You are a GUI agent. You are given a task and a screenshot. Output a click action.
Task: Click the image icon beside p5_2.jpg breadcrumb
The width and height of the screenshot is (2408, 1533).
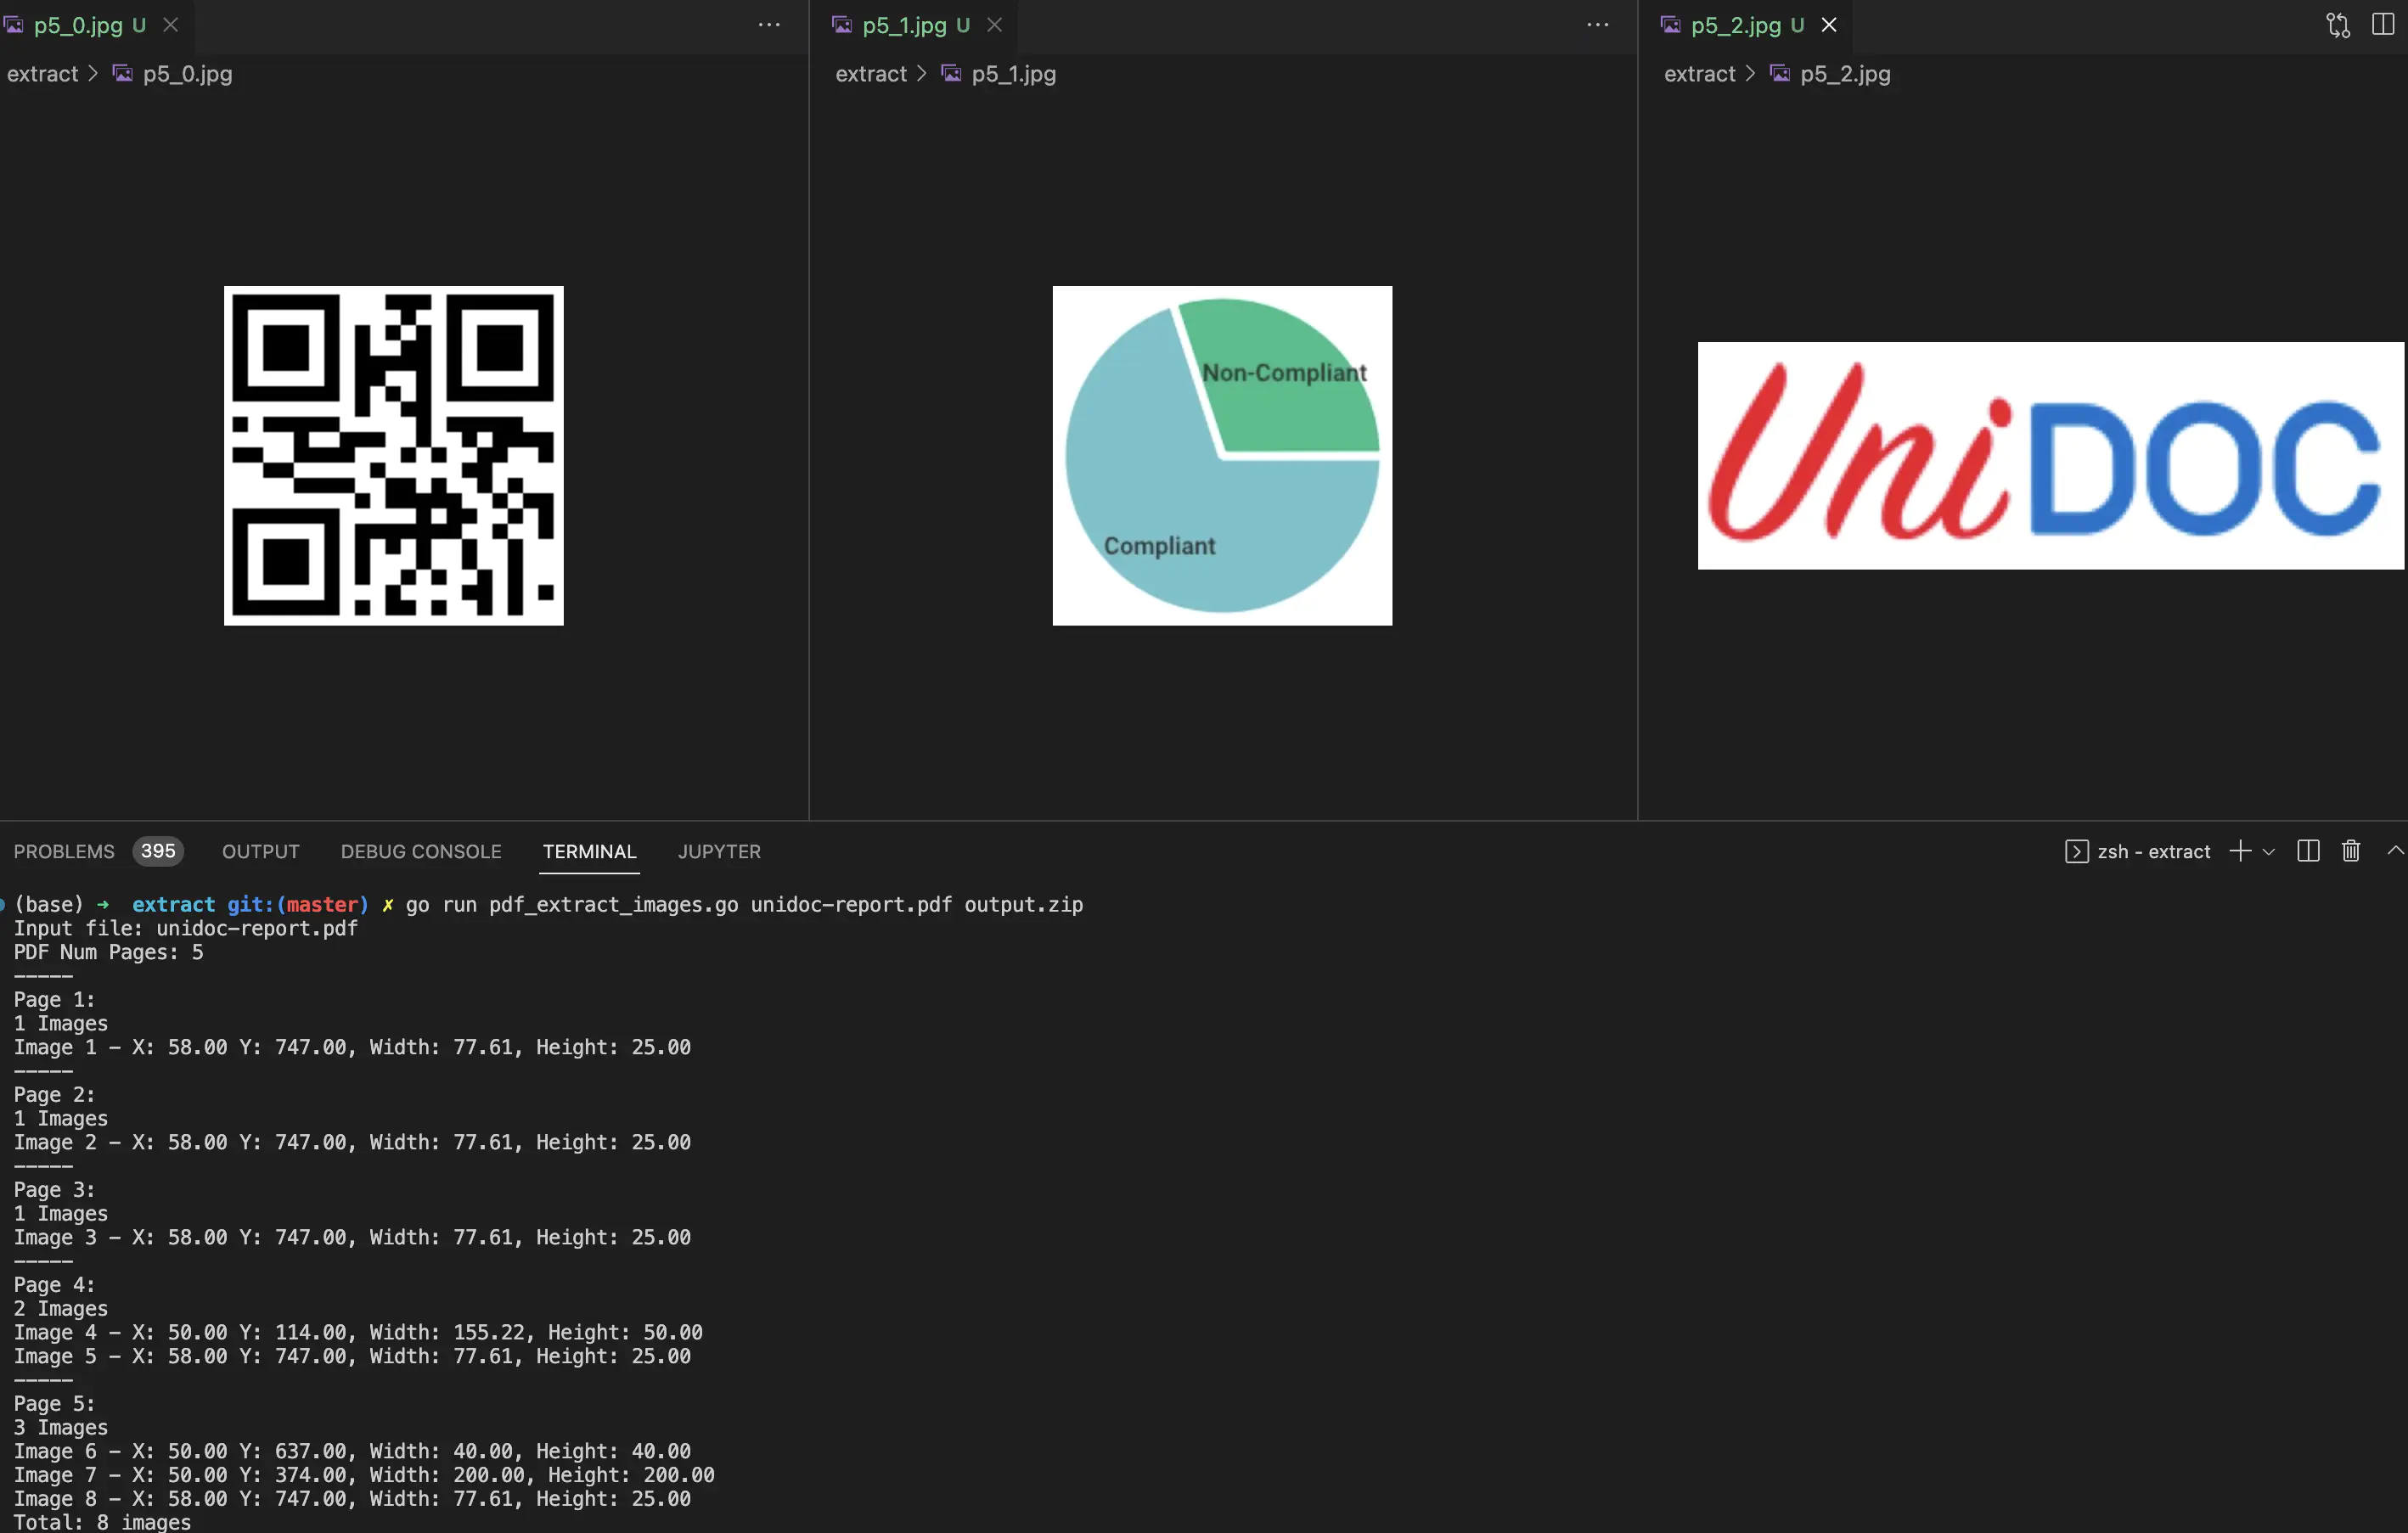(1779, 73)
